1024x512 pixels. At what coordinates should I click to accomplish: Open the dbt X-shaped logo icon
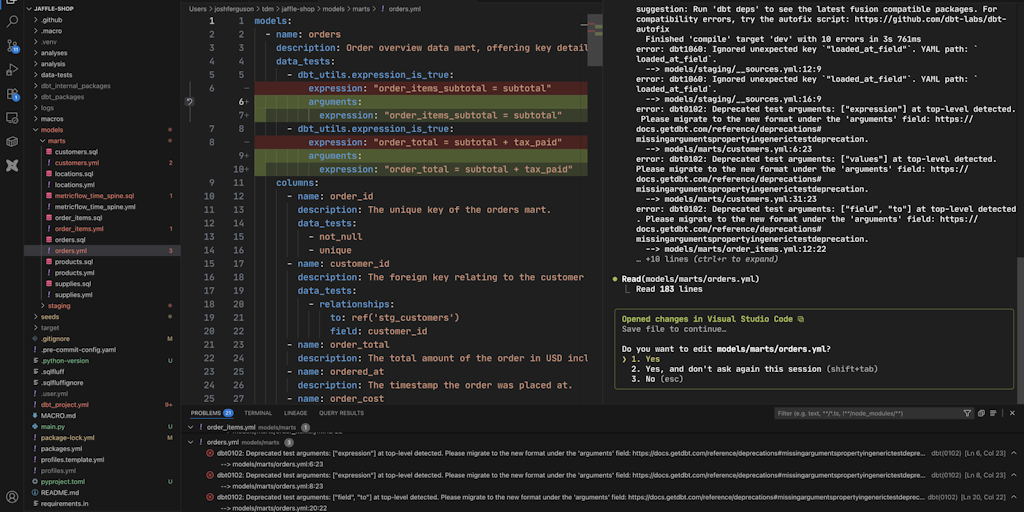[x=12, y=166]
